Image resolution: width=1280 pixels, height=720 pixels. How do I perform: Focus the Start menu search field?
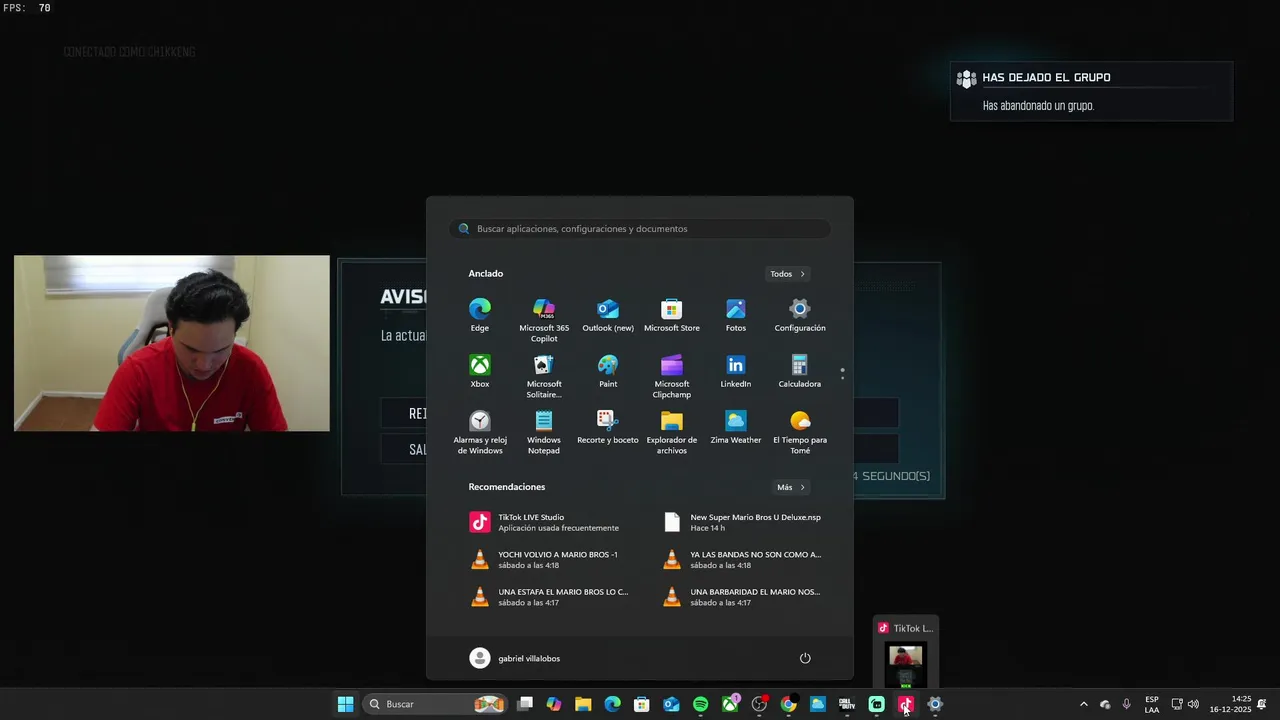click(640, 229)
